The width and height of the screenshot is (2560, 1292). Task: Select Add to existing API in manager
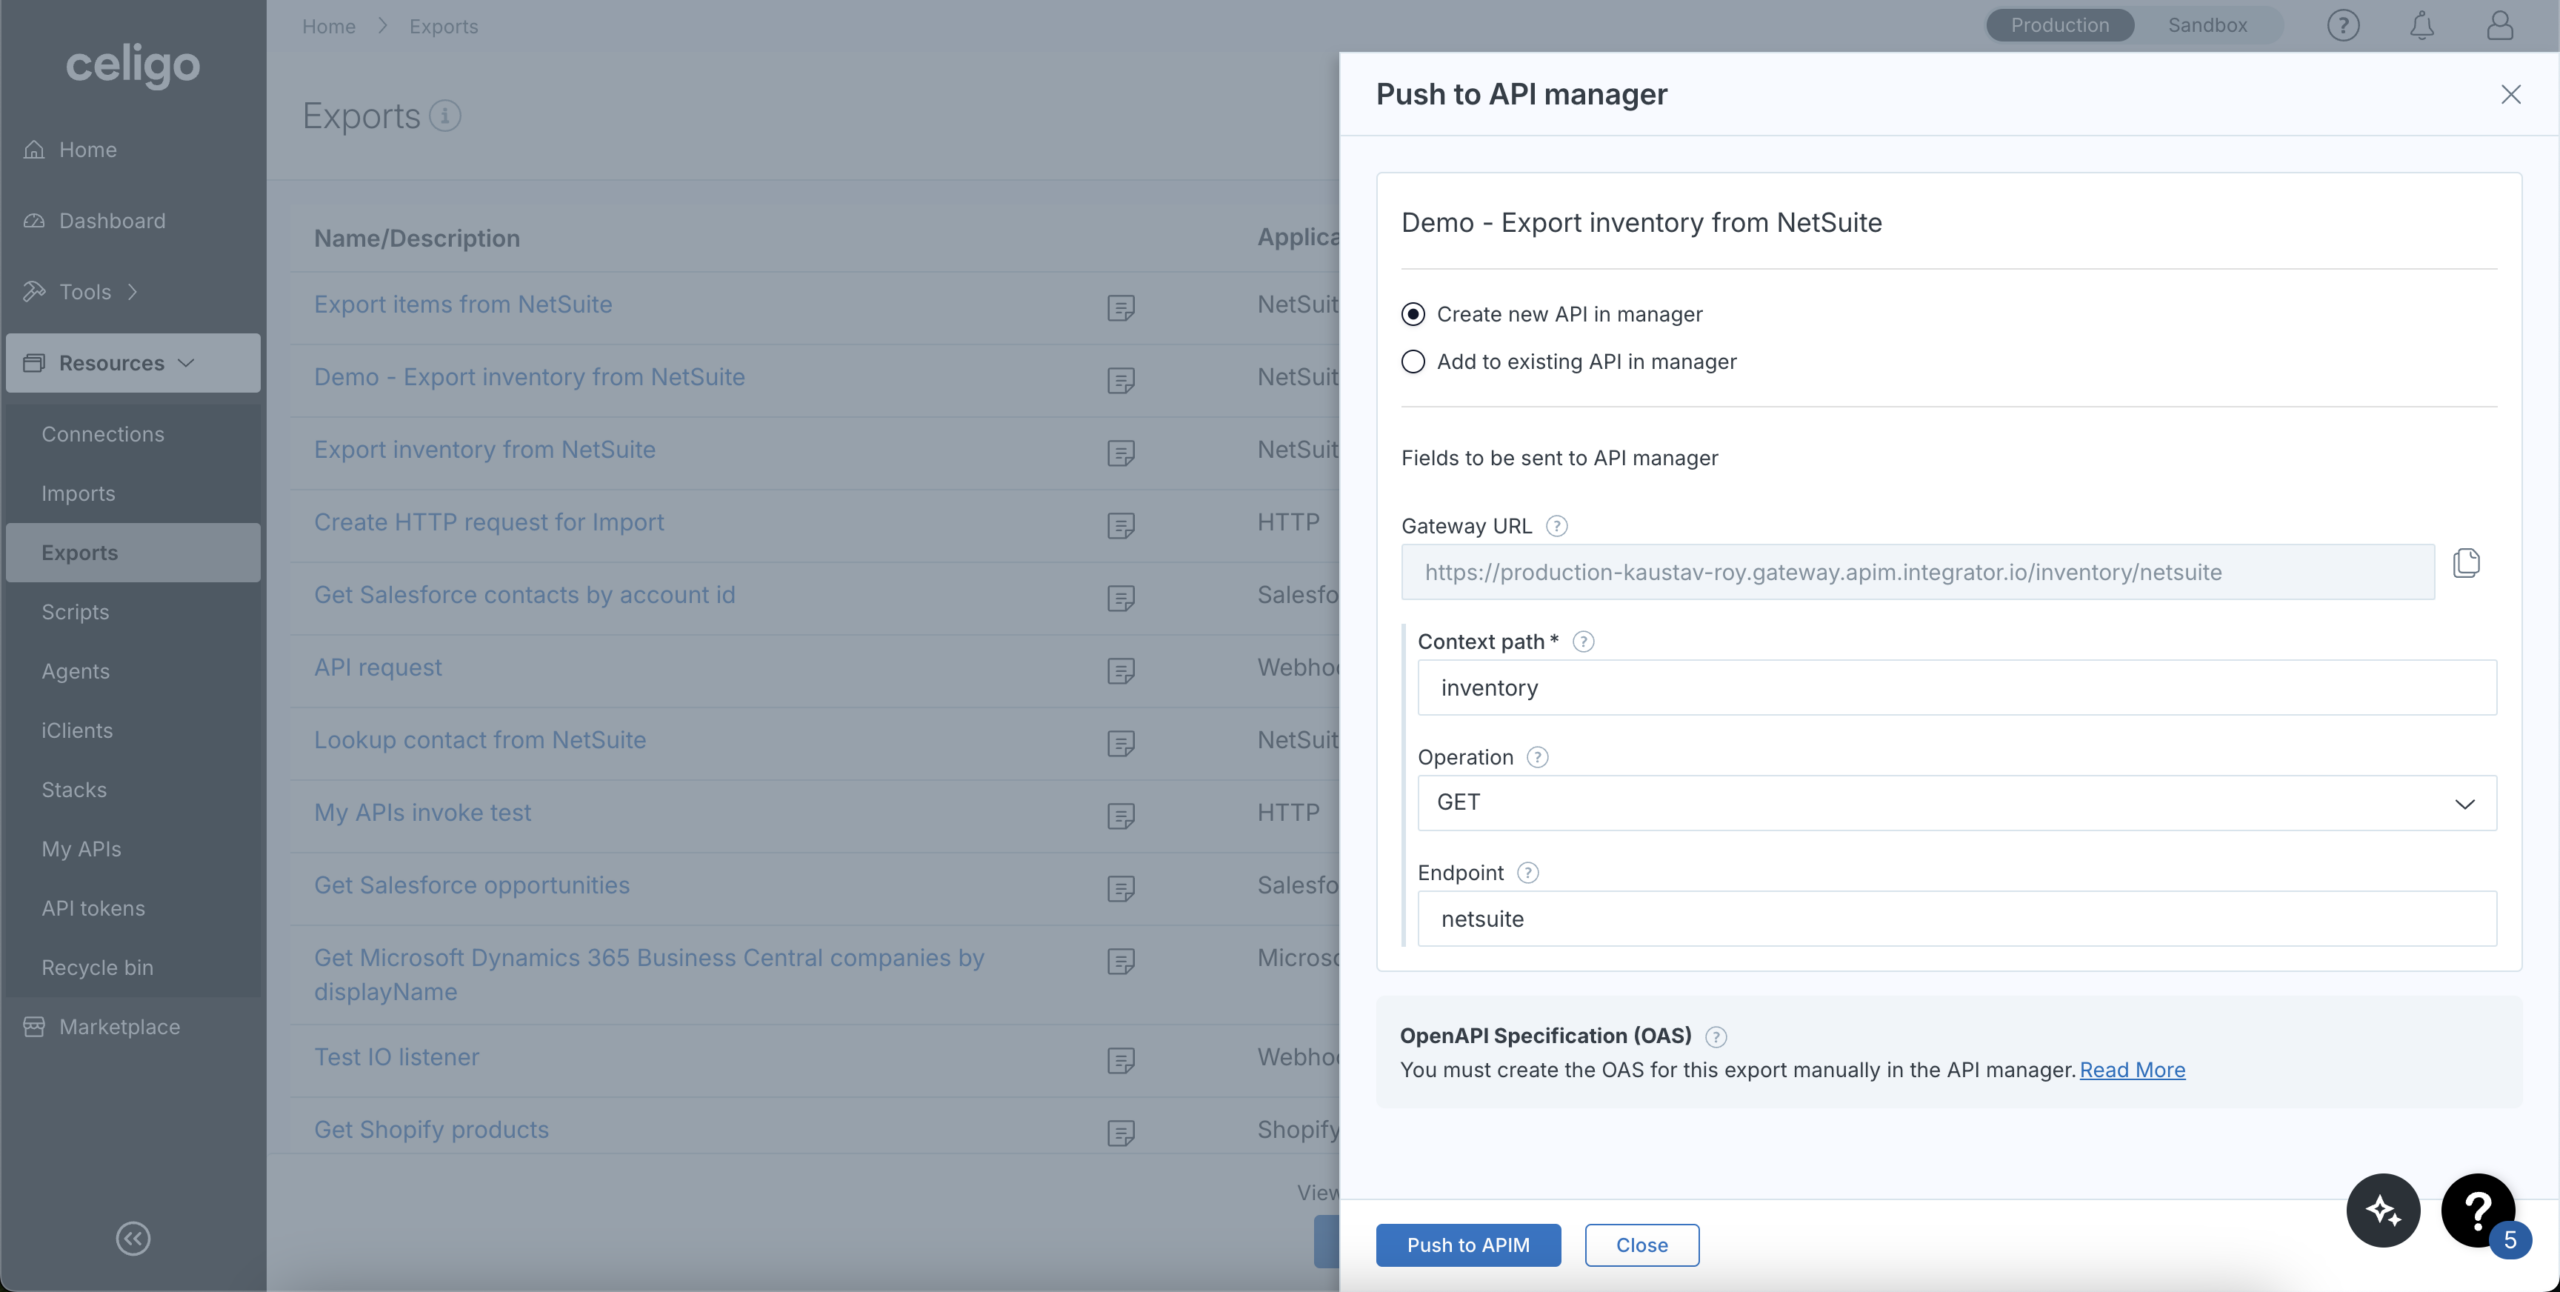pyautogui.click(x=1413, y=361)
